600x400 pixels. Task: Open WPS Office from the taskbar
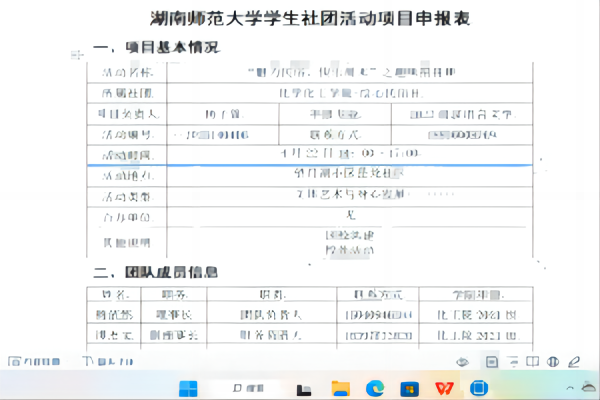pos(444,387)
